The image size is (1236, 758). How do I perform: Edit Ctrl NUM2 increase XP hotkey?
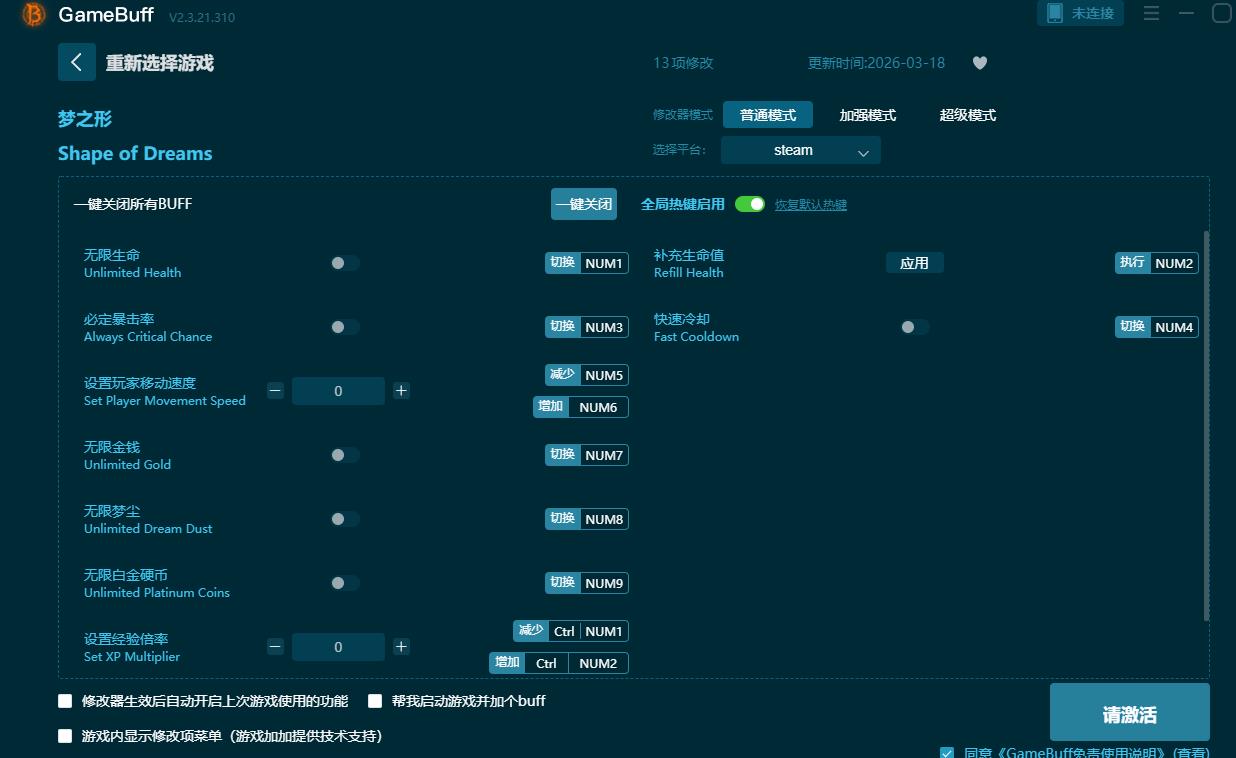[576, 663]
